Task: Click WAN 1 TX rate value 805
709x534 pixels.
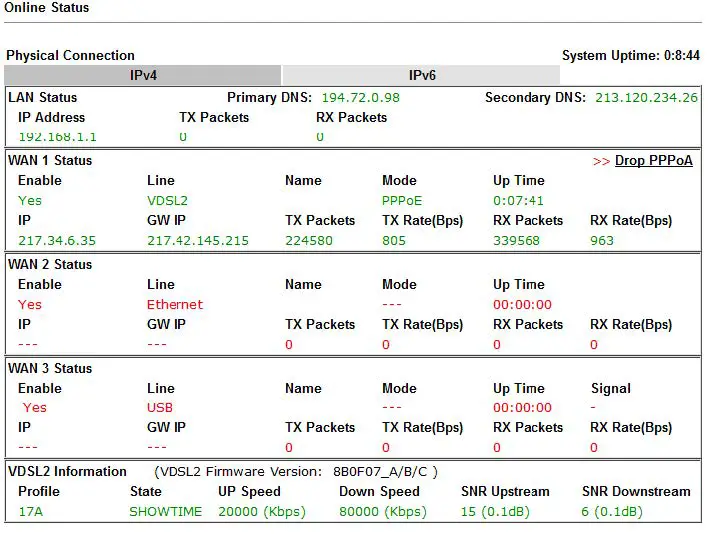Action: tap(394, 241)
